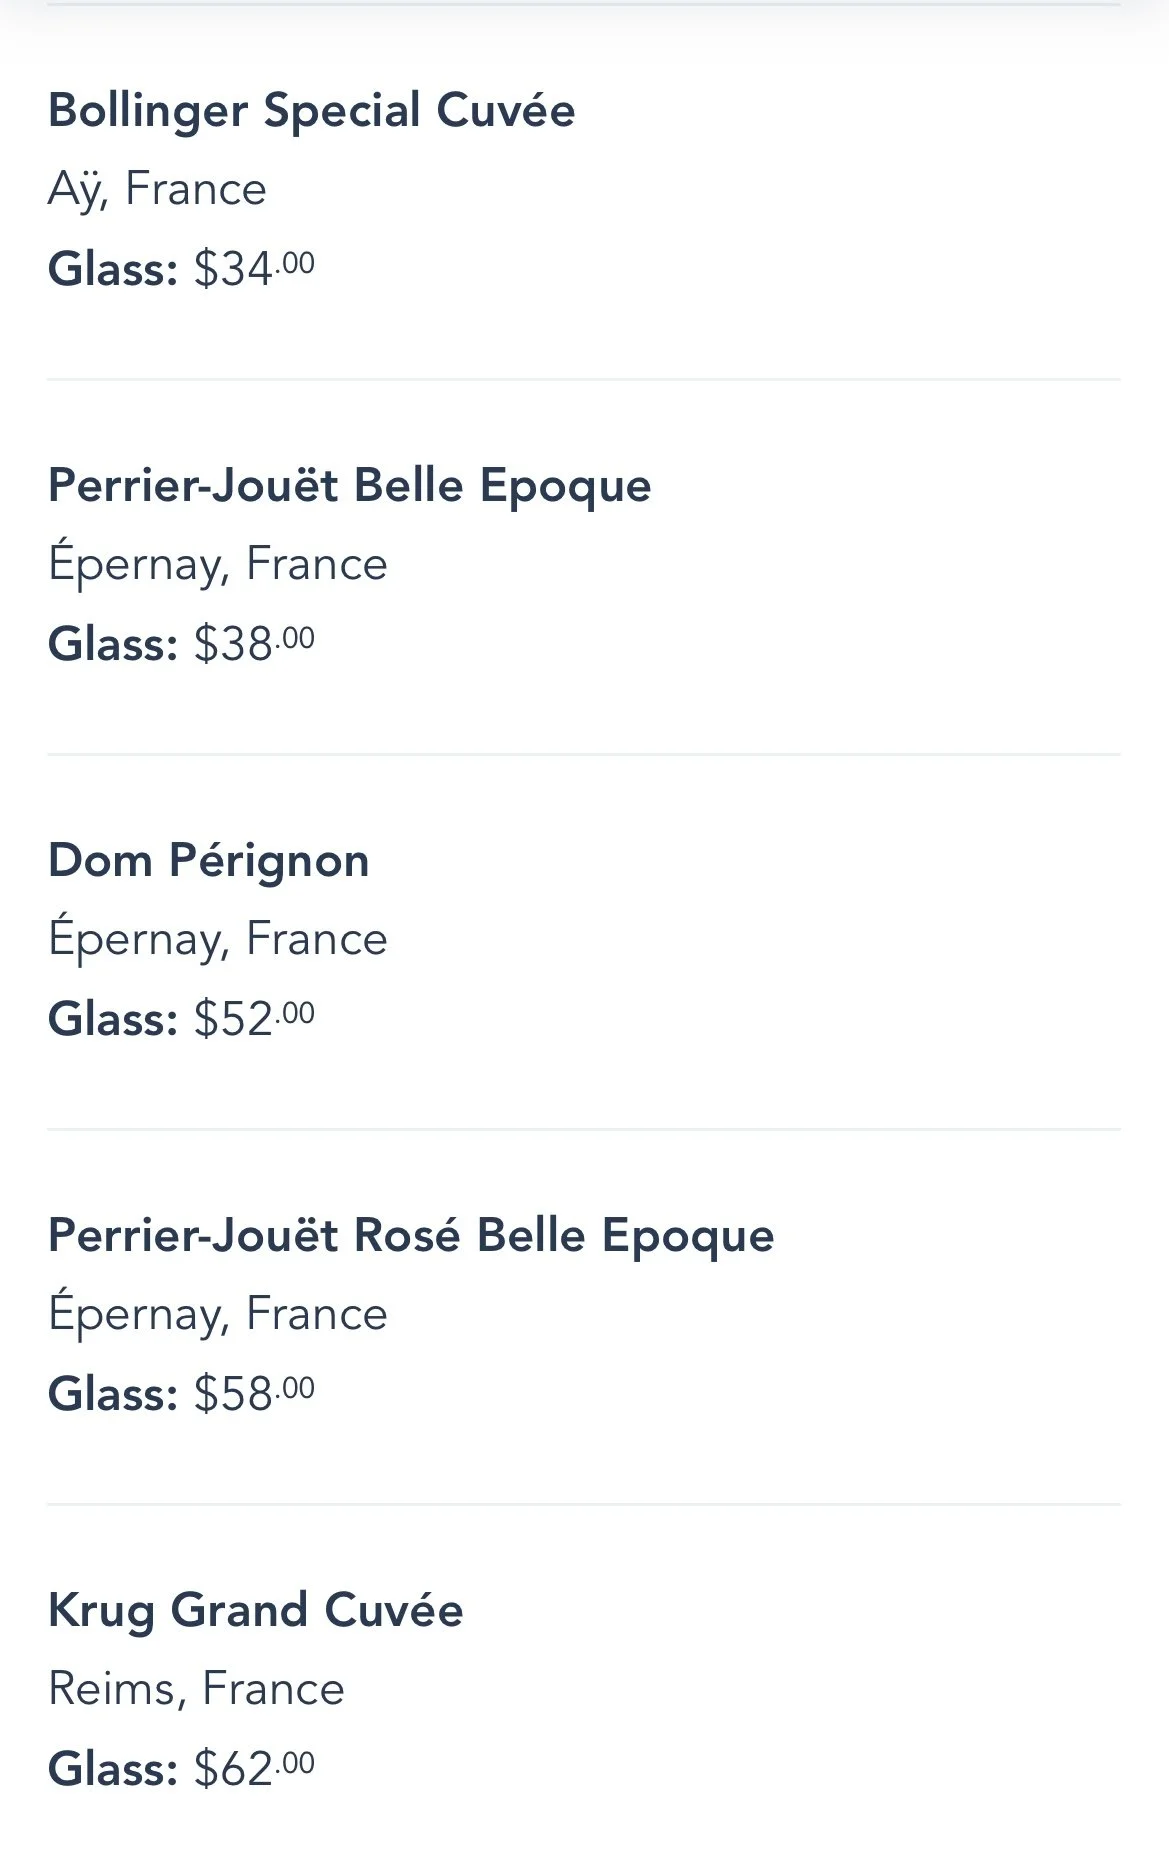The width and height of the screenshot is (1169, 1869).
Task: Select the $62.00 price
Action: (254, 1768)
